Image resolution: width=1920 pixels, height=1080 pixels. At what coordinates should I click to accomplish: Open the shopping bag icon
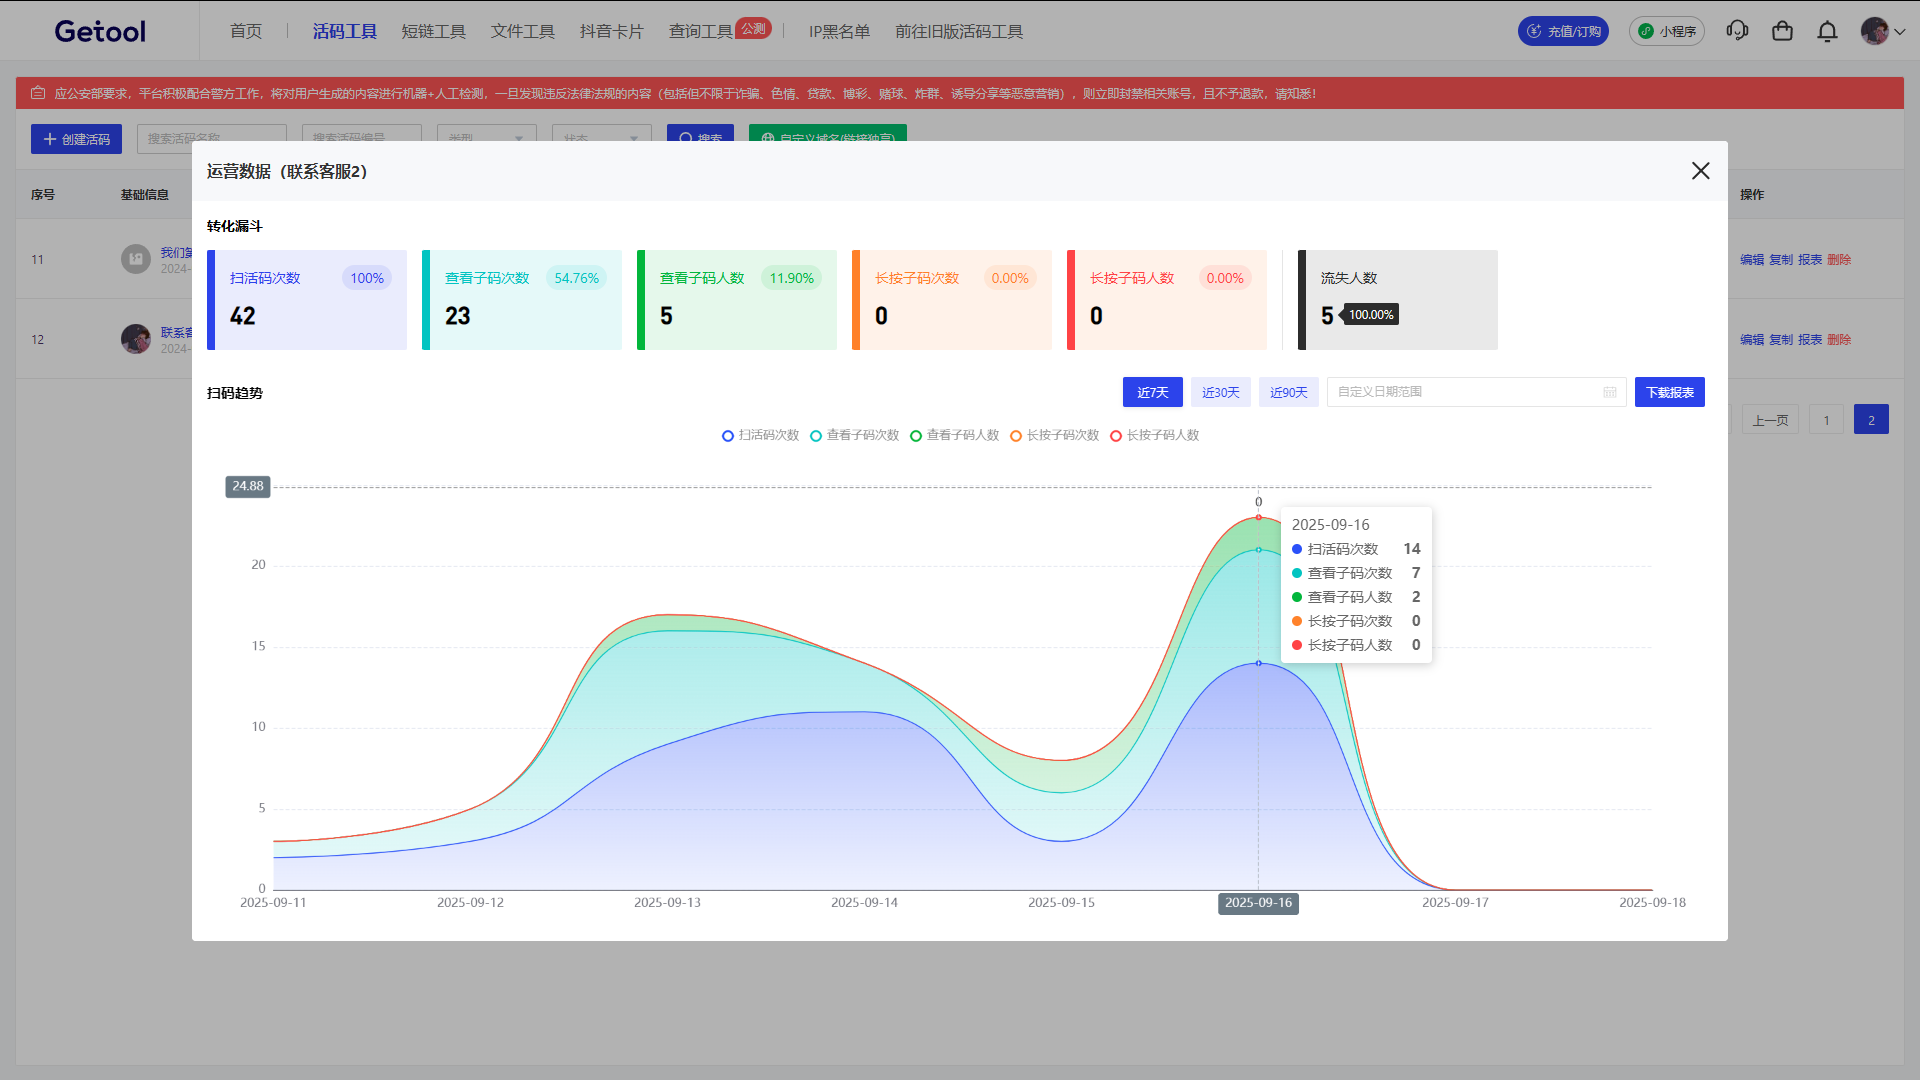coord(1782,31)
